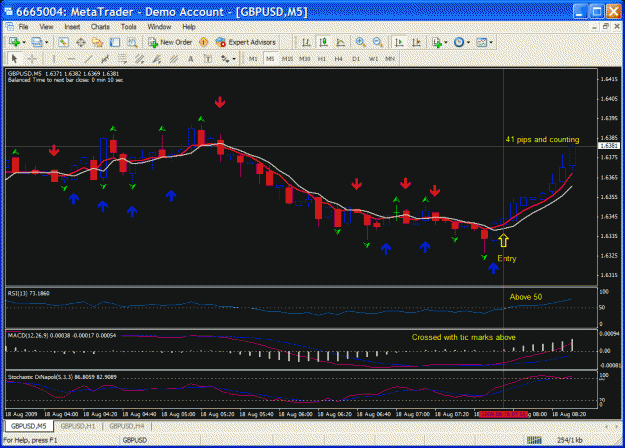Image resolution: width=625 pixels, height=448 pixels.
Task: Open the Indicators list icon
Action: click(437, 42)
